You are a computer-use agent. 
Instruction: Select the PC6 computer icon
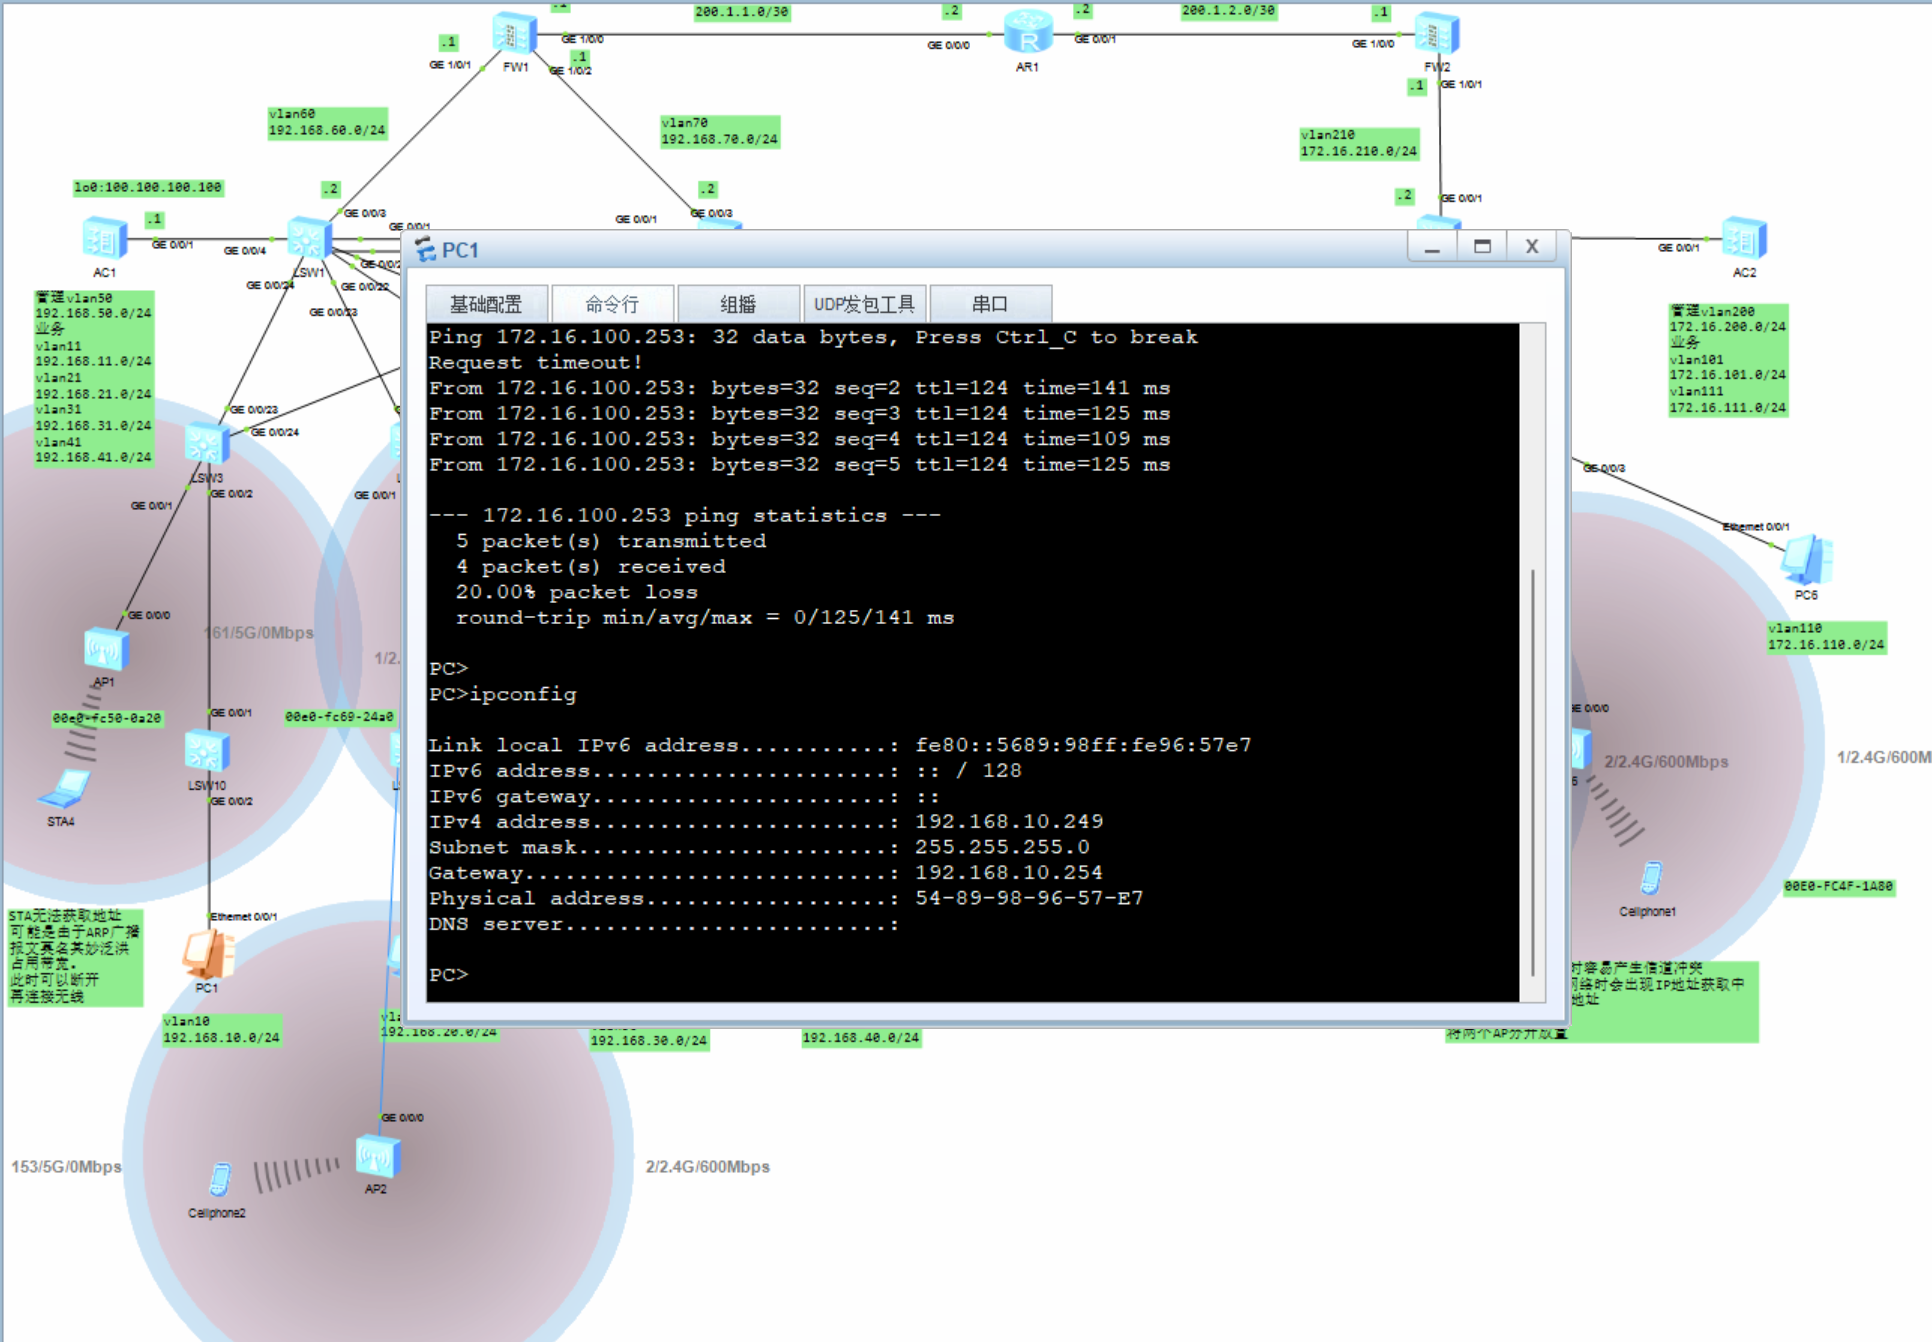pos(1806,560)
